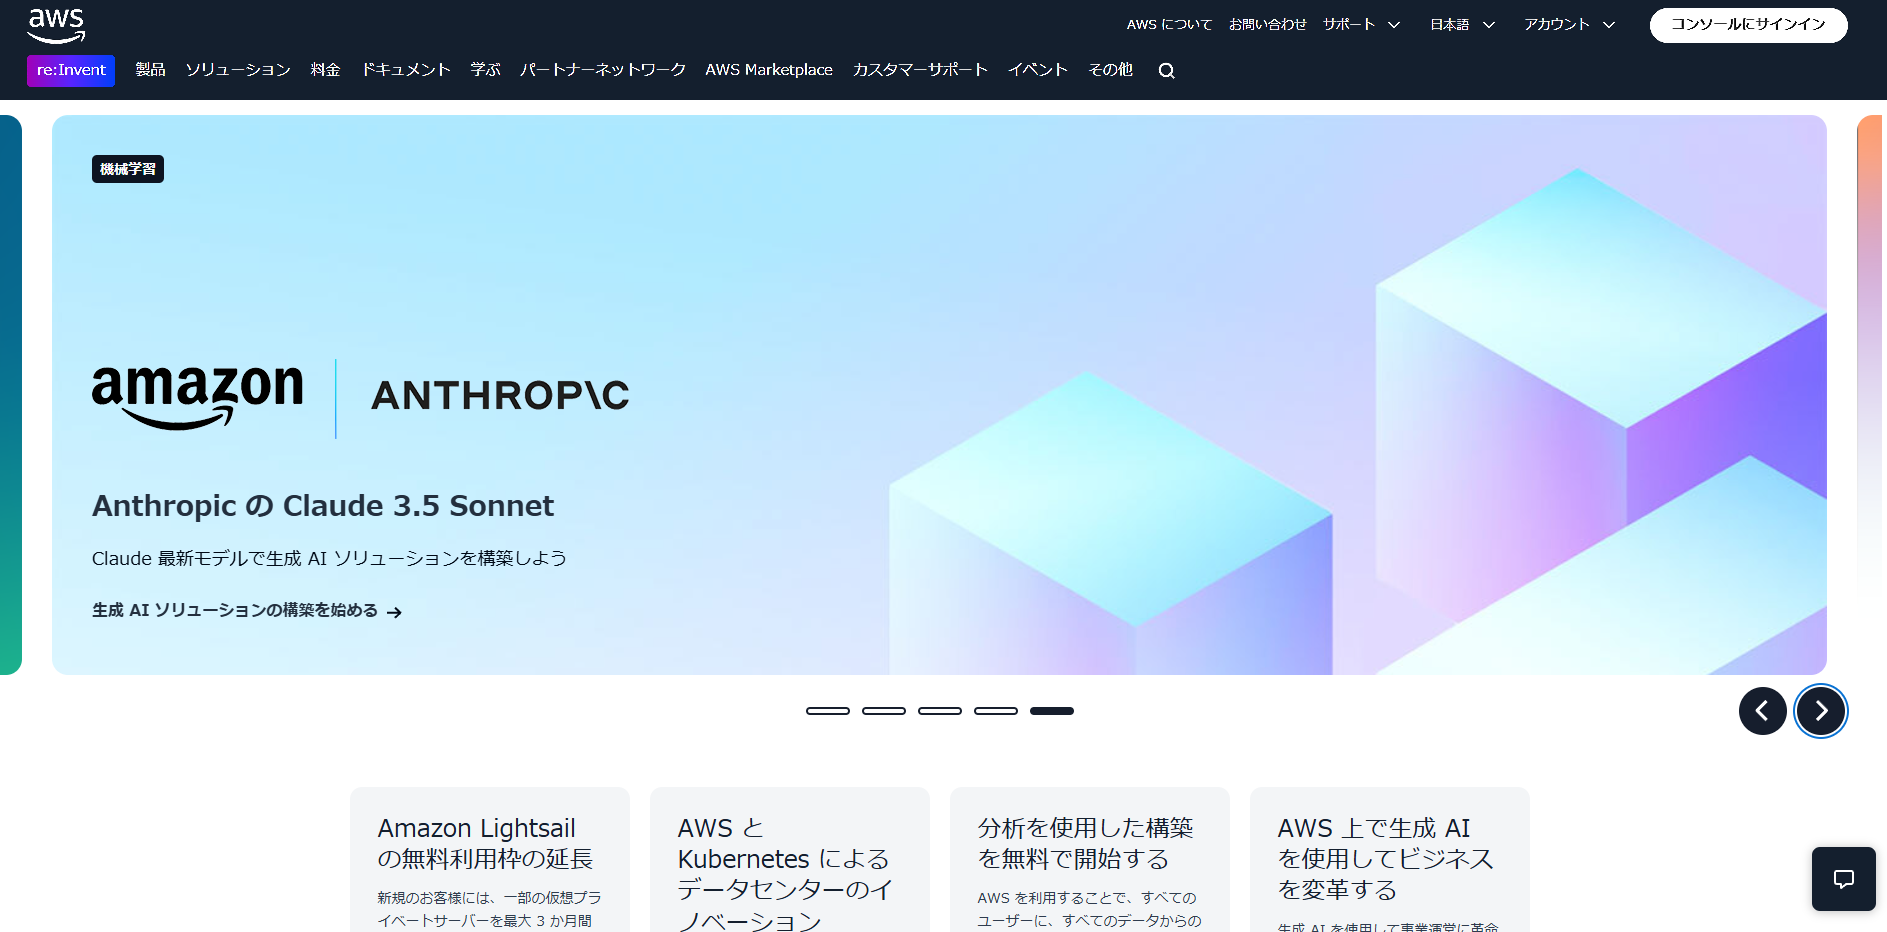Expand the サポート dropdown

click(x=1361, y=24)
